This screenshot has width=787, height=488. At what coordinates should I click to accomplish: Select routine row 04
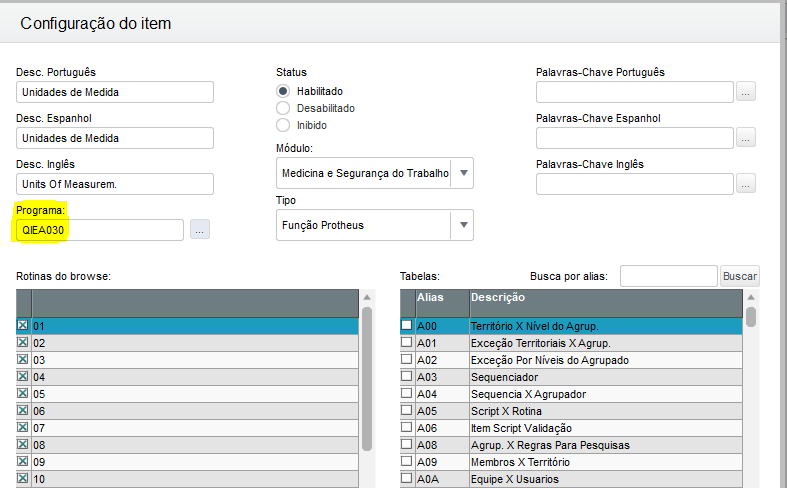(187, 377)
